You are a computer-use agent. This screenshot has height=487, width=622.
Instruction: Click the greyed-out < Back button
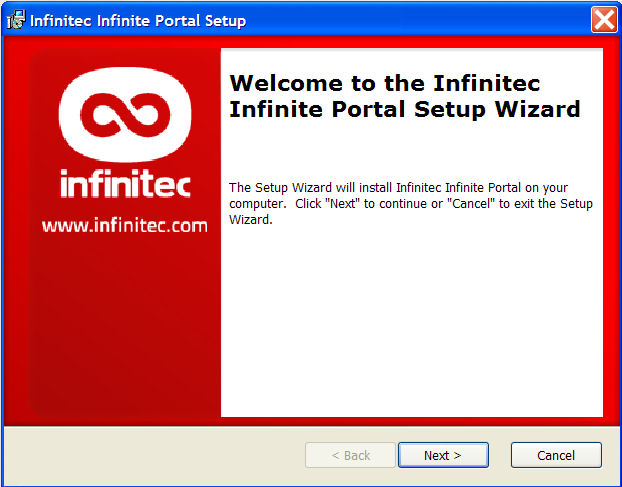coord(350,455)
